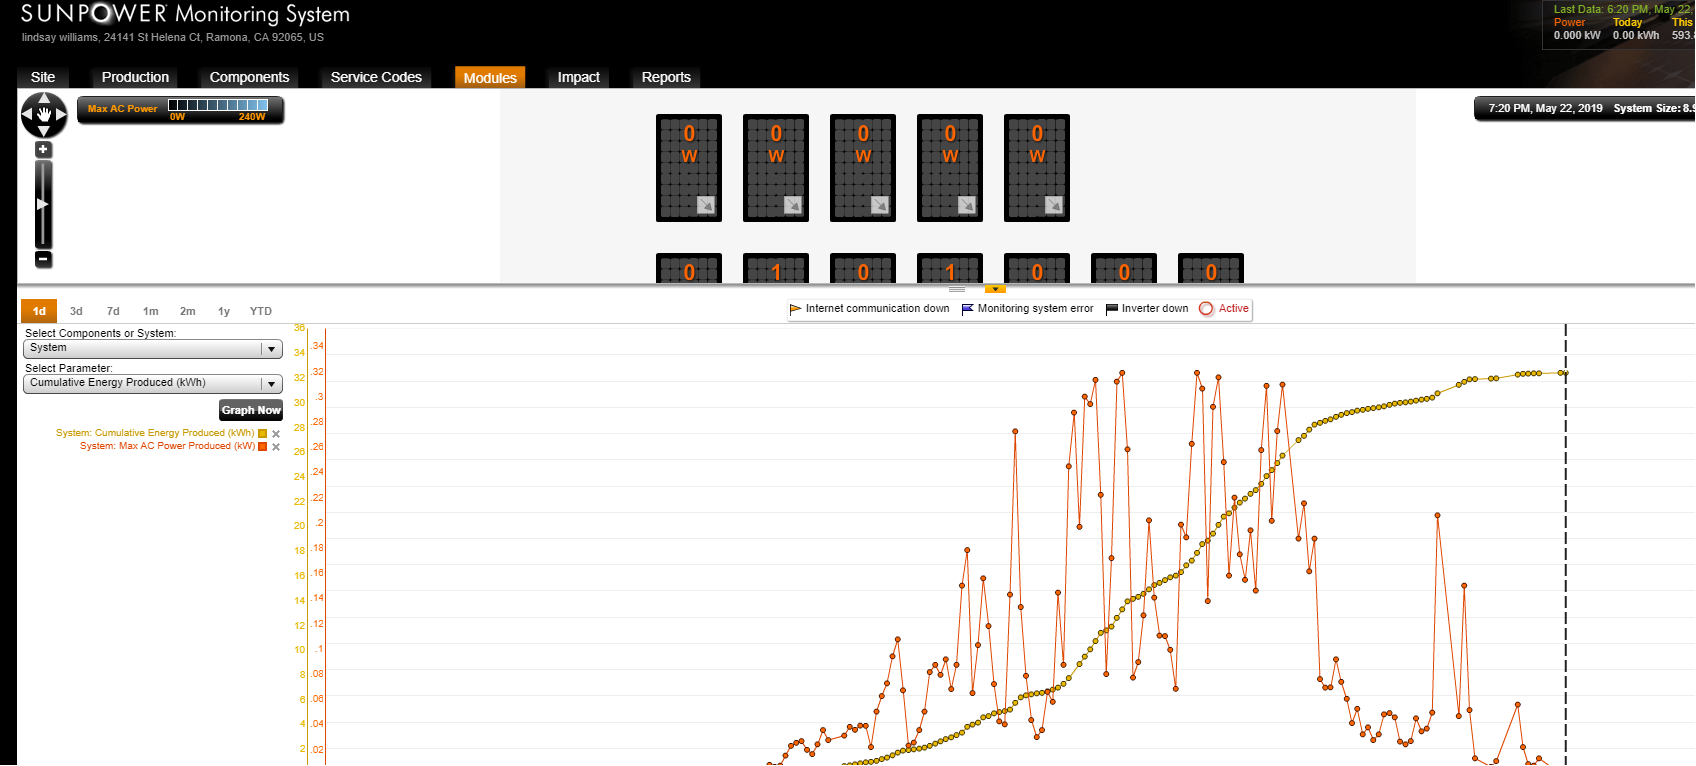This screenshot has width=1696, height=766.
Task: Go to the Components tab
Action: (249, 77)
